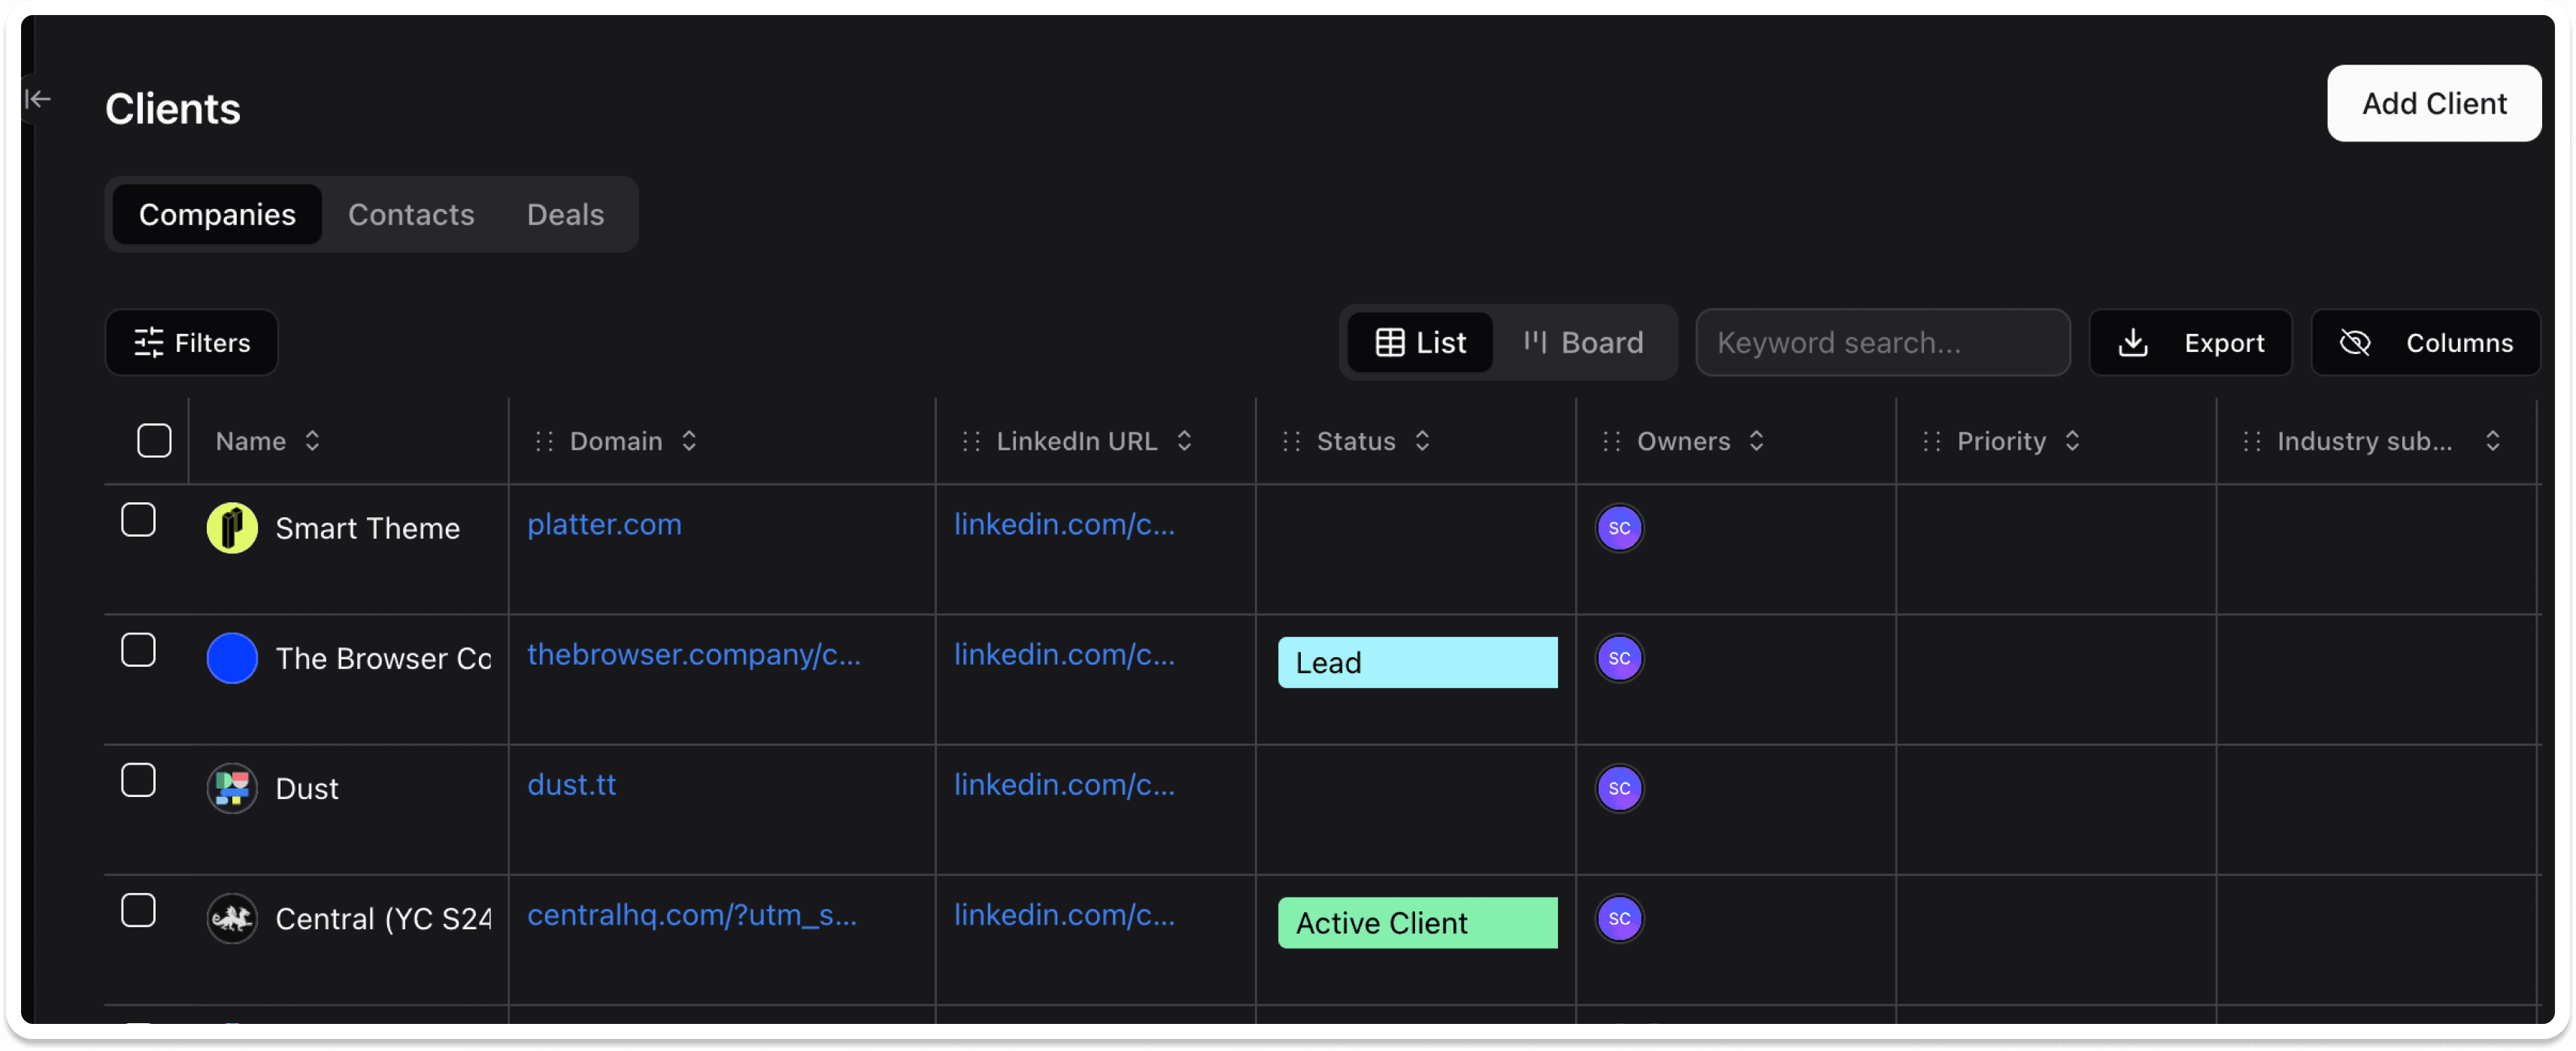The height and width of the screenshot is (1051, 2576).
Task: Grab the Domain column drag handle
Action: pos(544,442)
